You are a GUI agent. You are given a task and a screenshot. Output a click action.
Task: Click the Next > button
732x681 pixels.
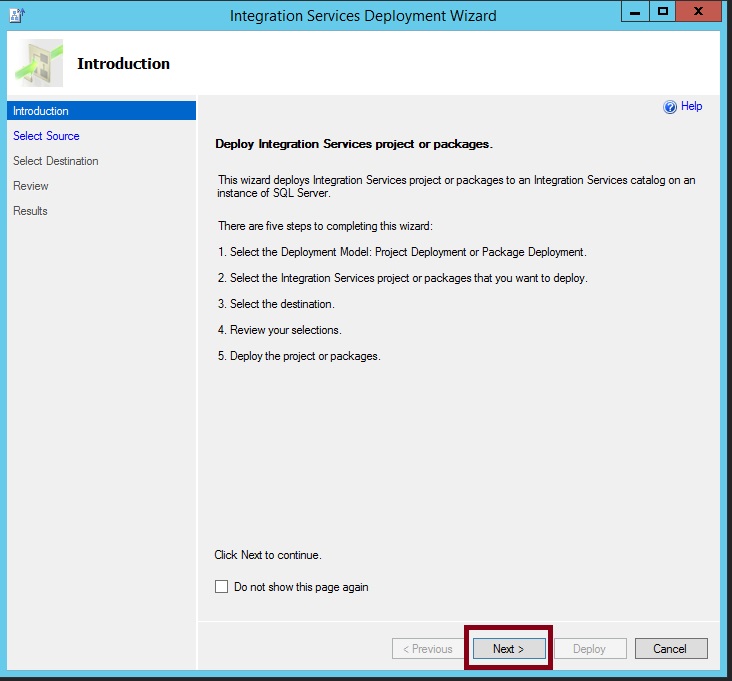coord(509,648)
